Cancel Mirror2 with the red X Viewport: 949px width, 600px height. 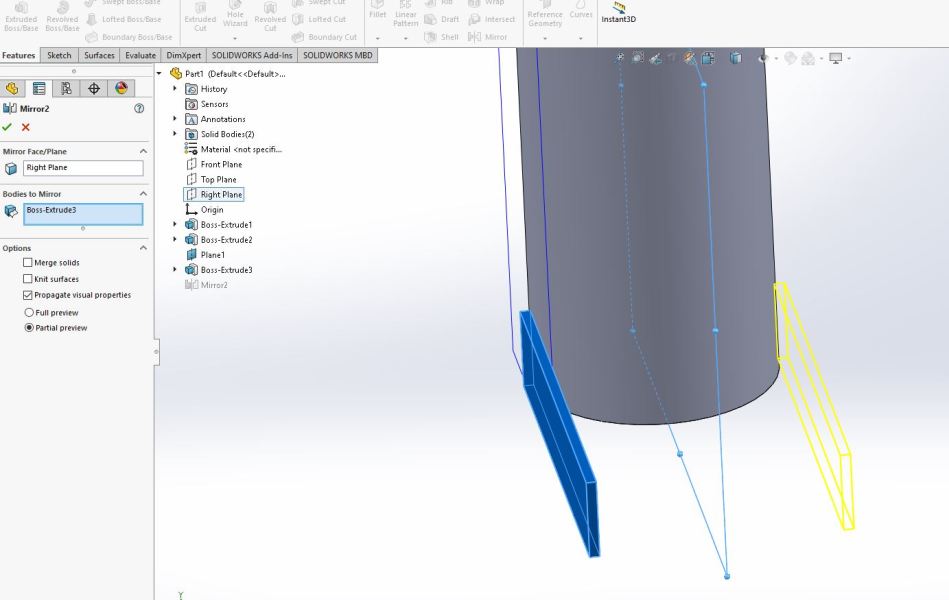click(26, 127)
